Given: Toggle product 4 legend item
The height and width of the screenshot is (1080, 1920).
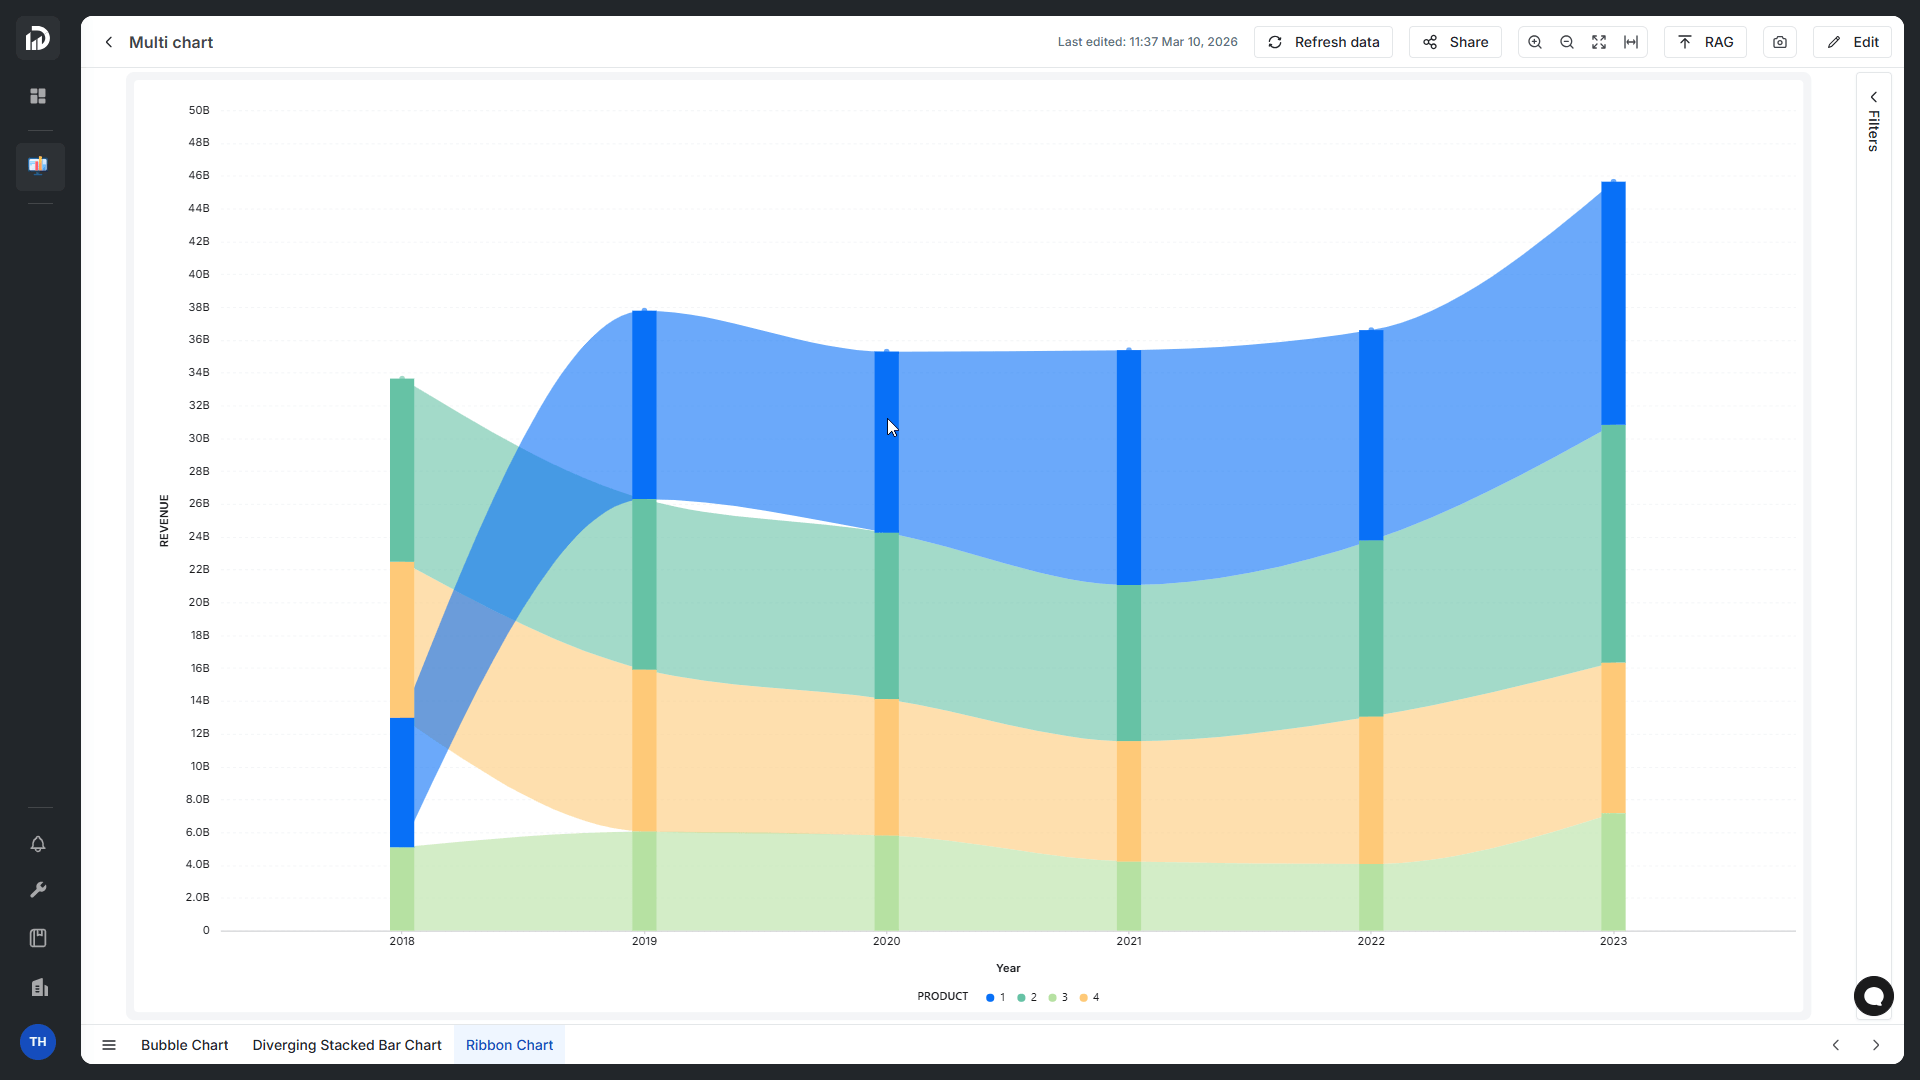Looking at the screenshot, I should (1090, 997).
